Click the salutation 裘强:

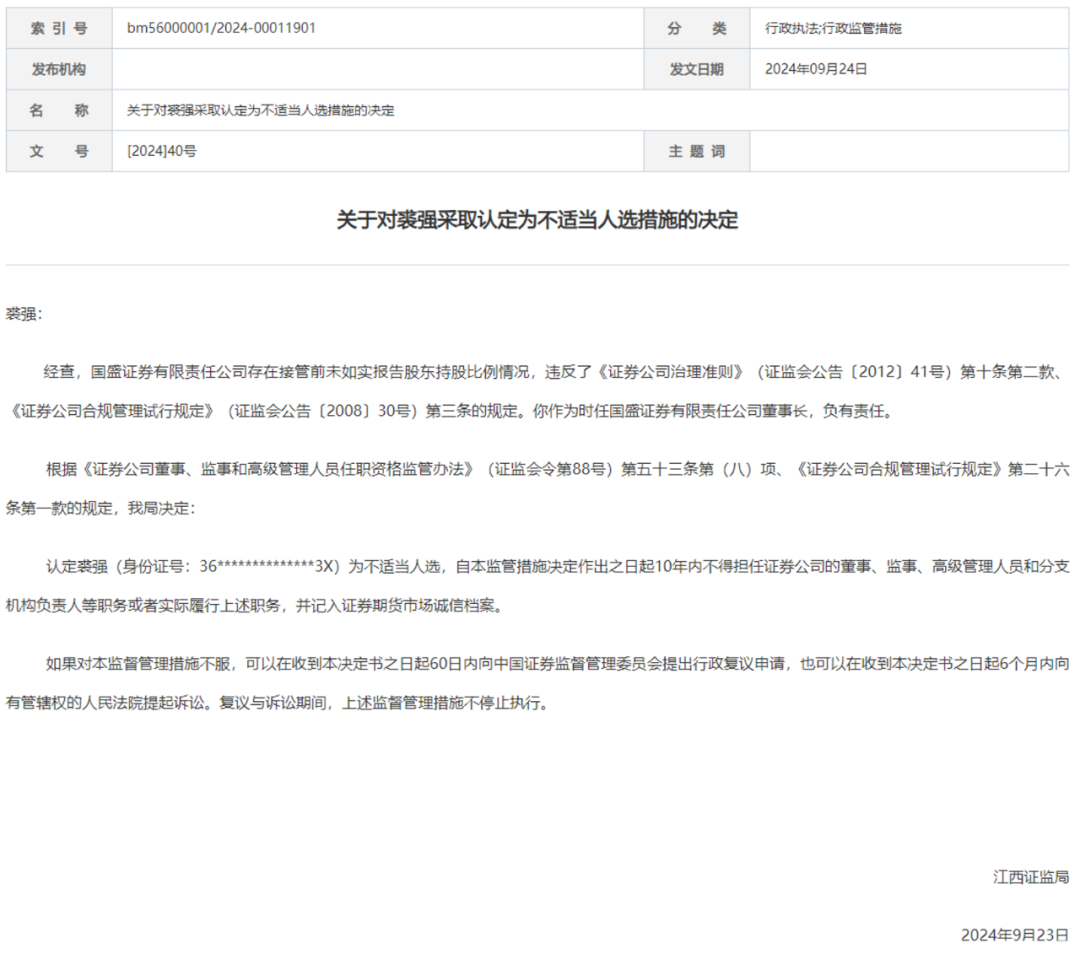24,314
